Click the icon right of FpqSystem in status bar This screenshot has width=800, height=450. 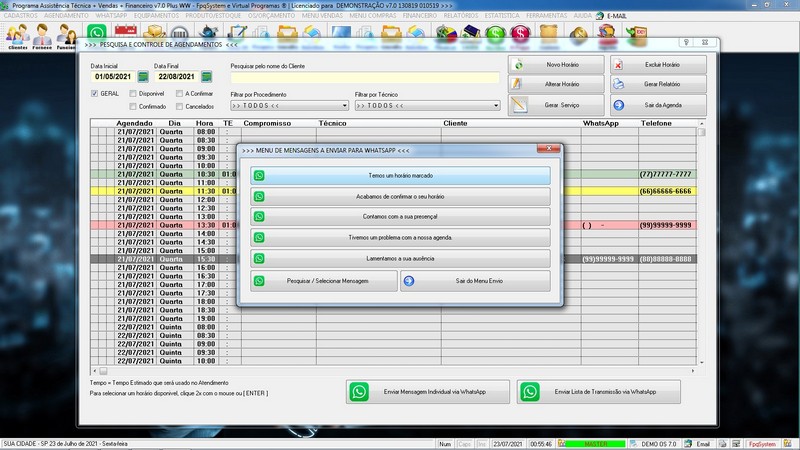(788, 444)
